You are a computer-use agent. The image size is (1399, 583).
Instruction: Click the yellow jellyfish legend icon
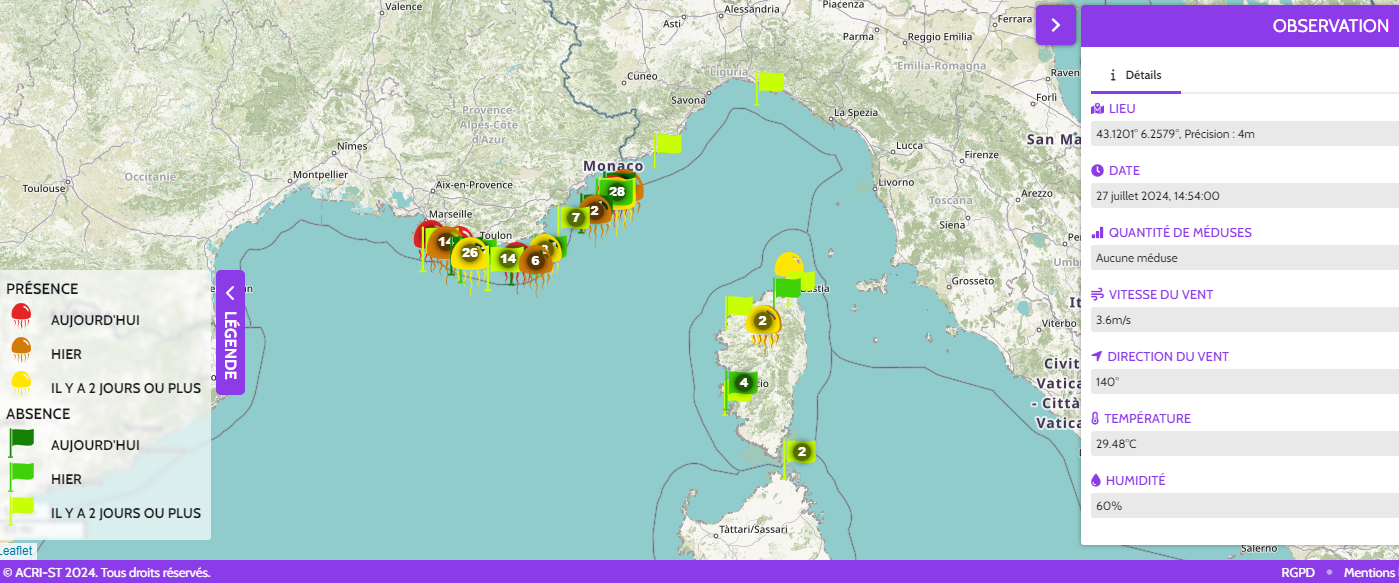point(22,386)
